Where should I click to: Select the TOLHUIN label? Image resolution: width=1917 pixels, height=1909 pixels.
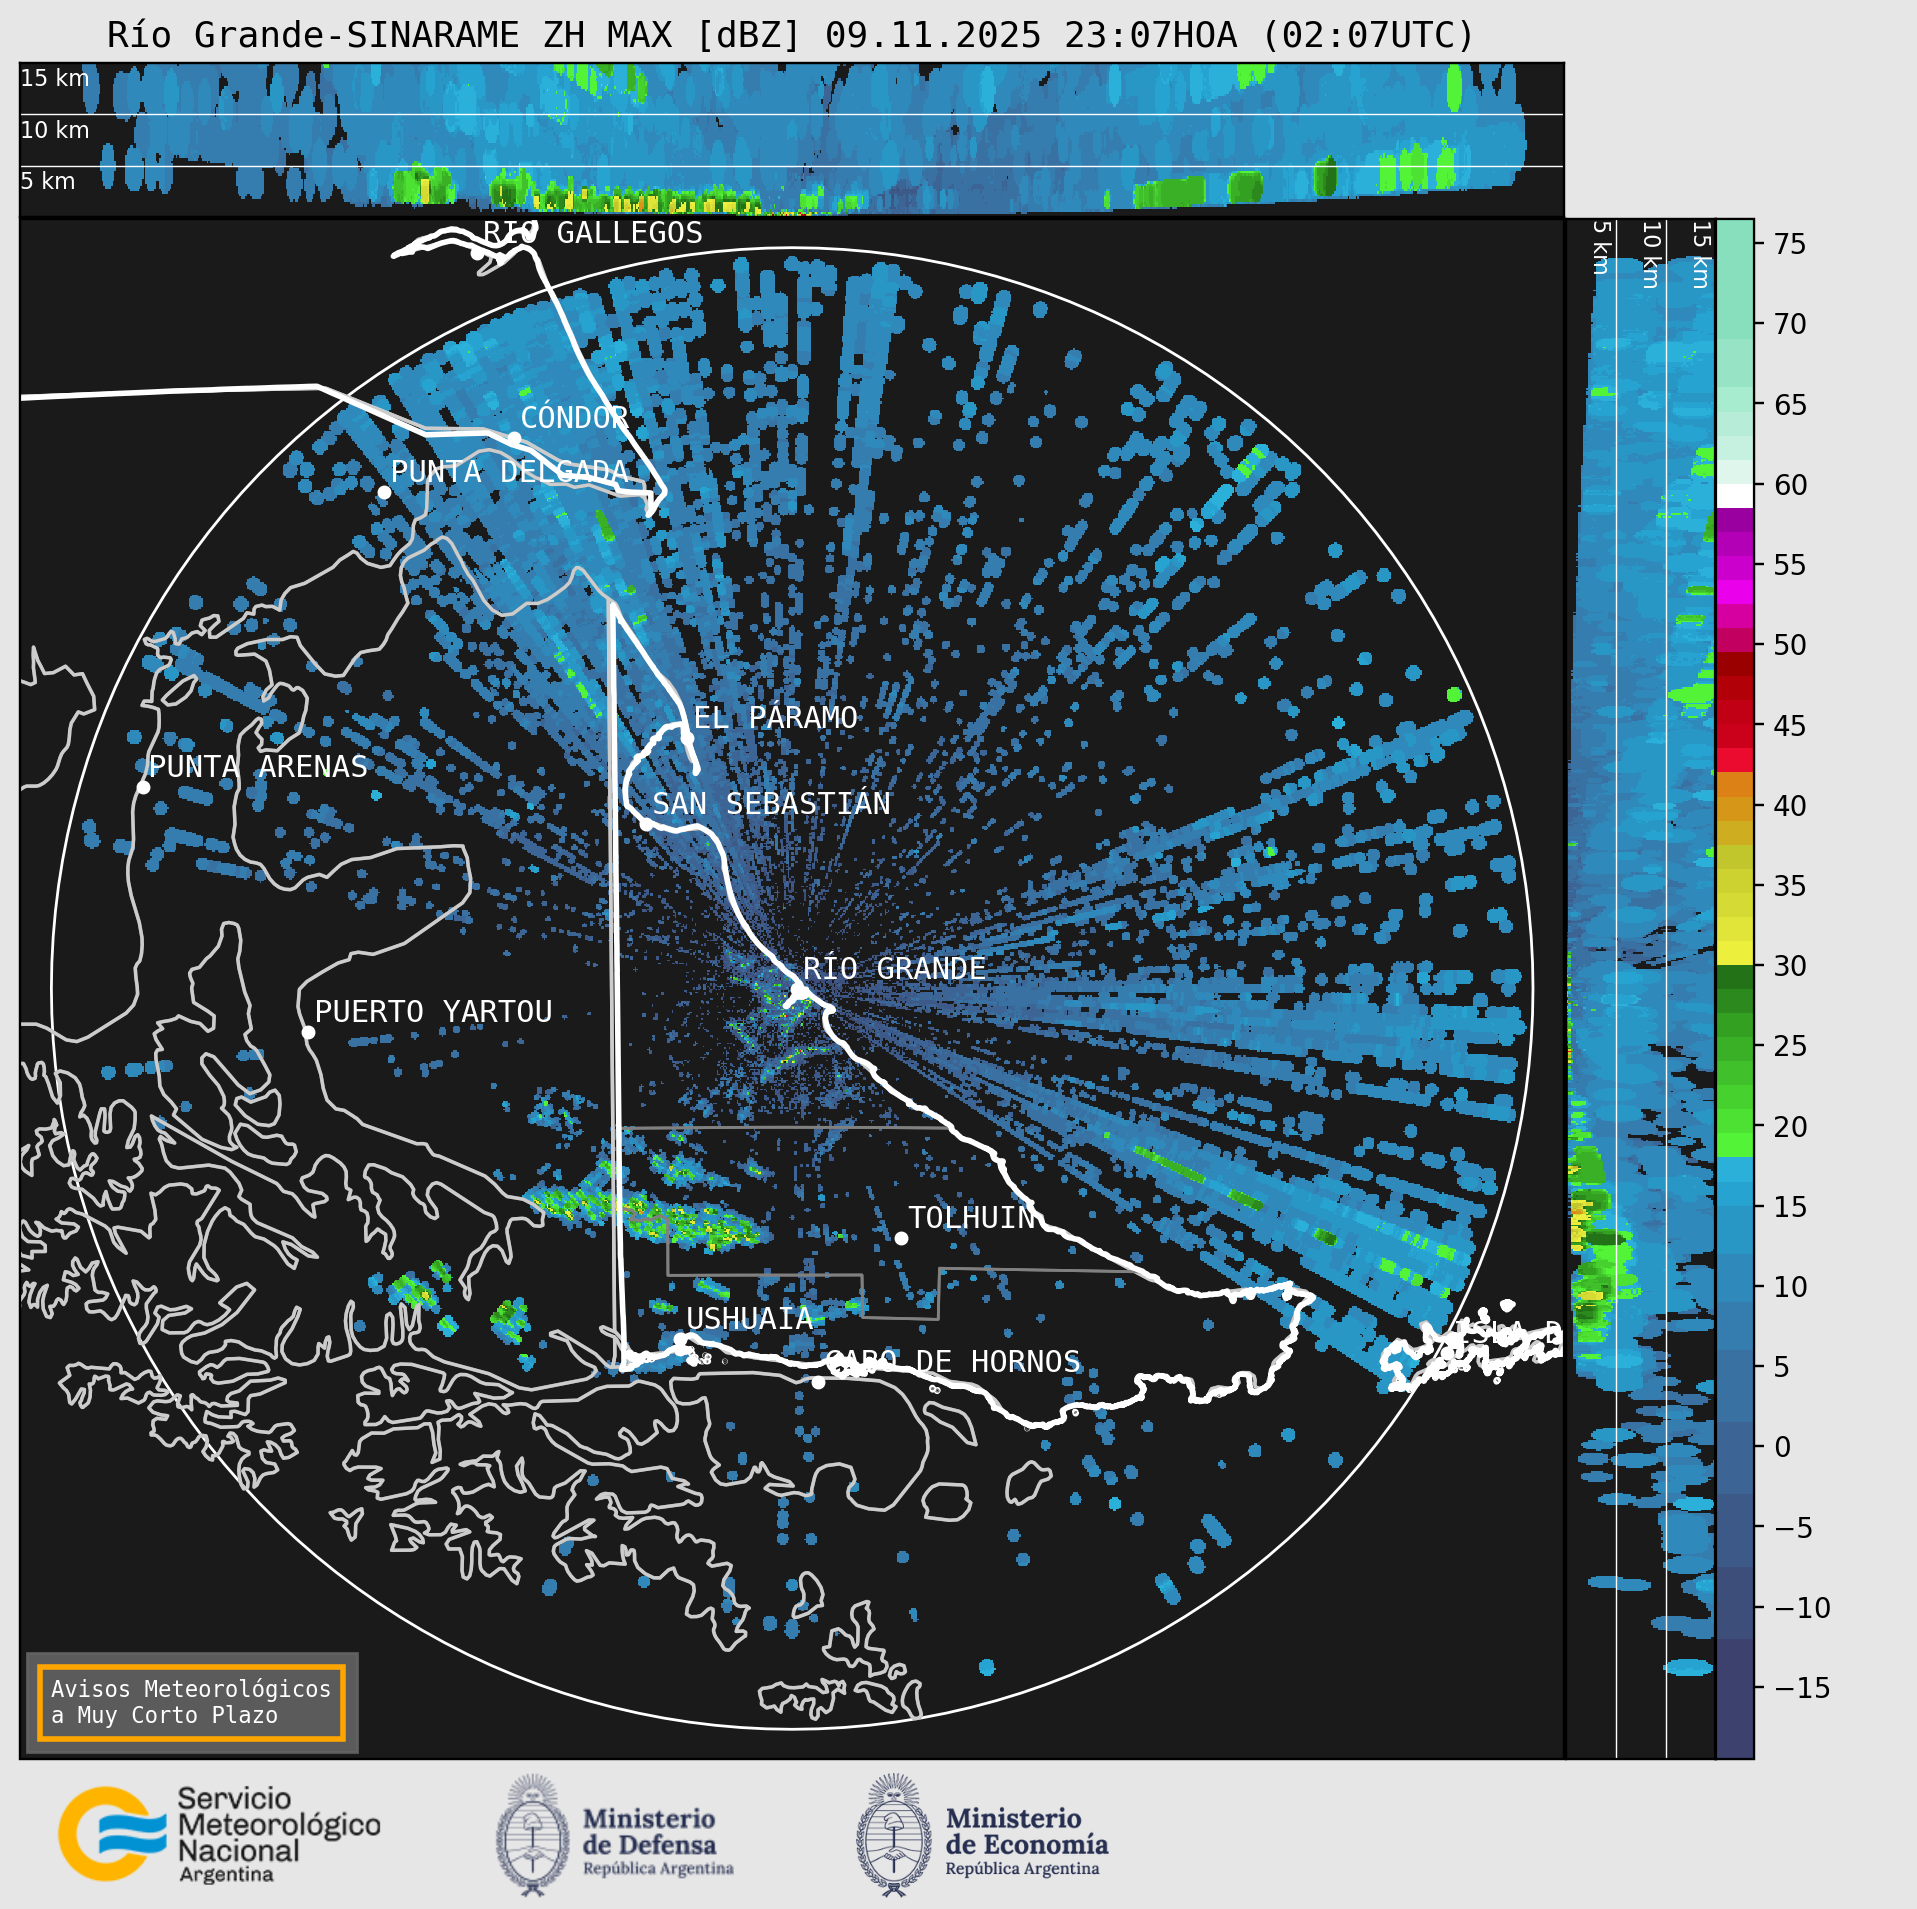pyautogui.click(x=971, y=1217)
